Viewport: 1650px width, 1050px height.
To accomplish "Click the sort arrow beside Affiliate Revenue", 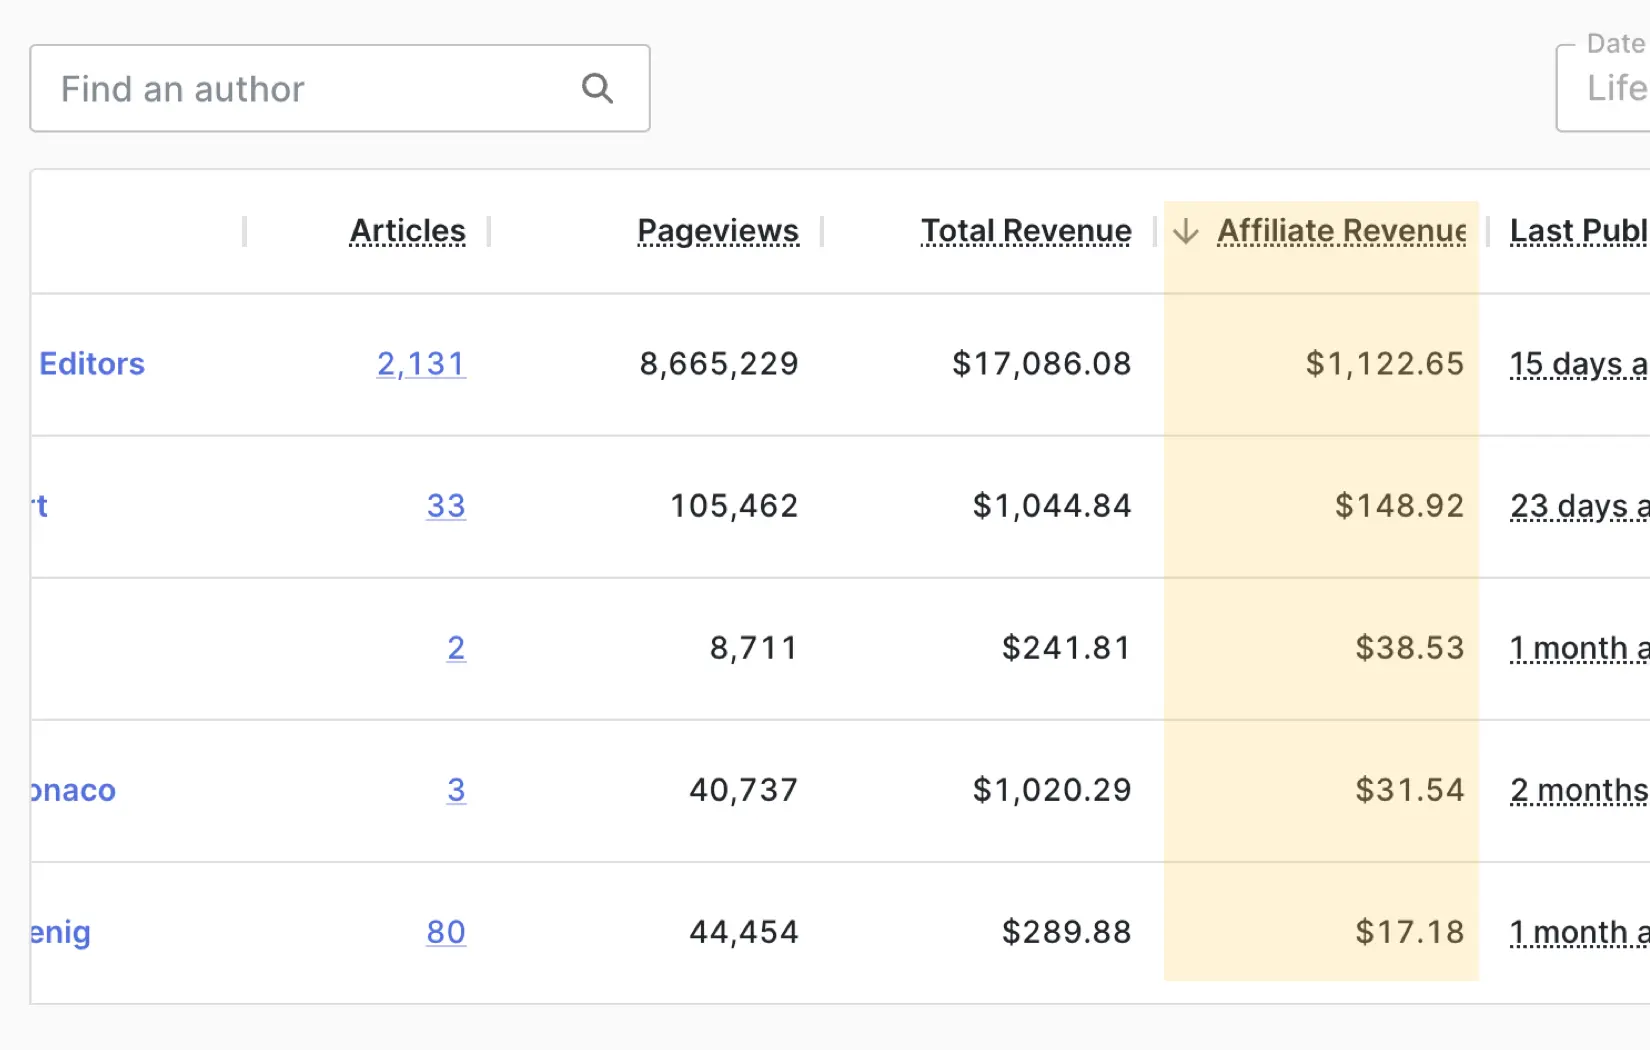I will 1186,231.
